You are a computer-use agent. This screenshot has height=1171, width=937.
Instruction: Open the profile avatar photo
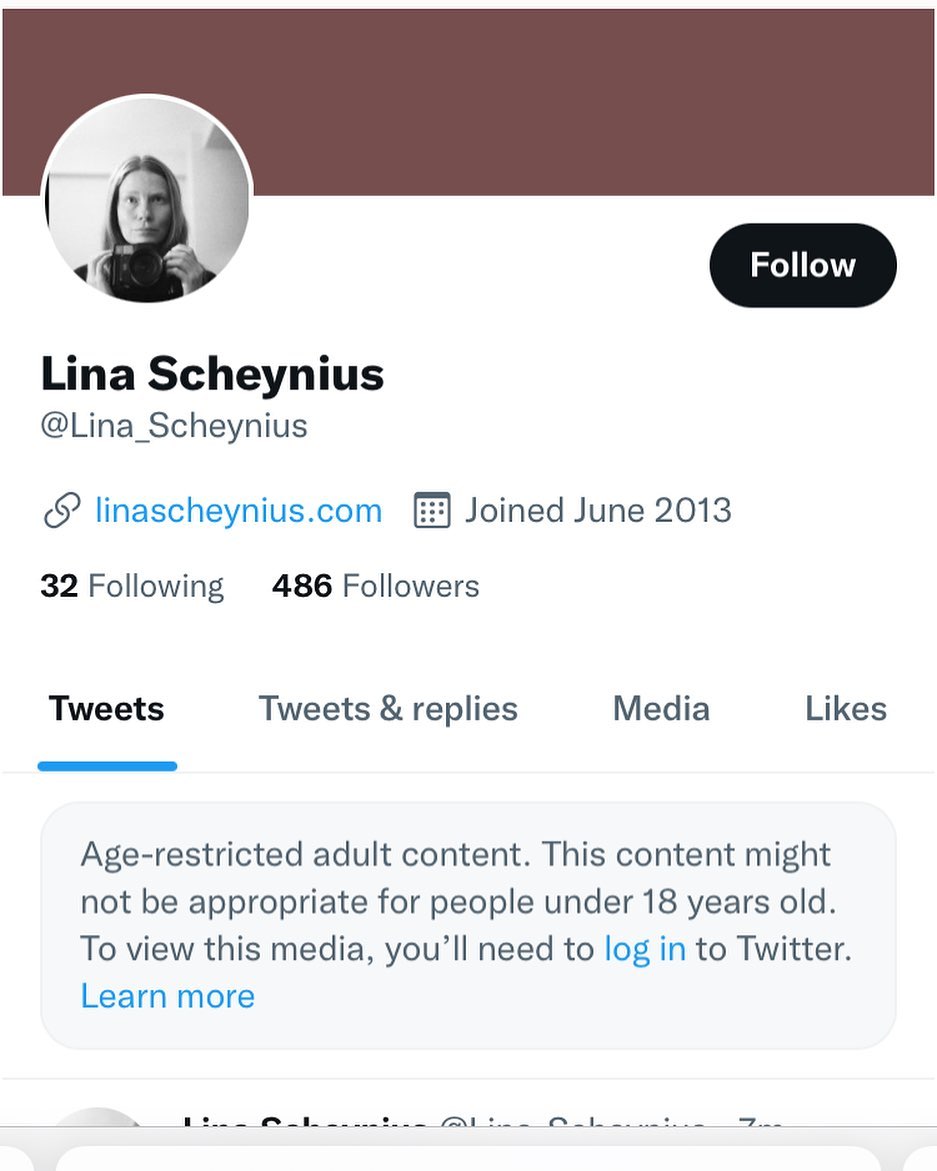147,200
